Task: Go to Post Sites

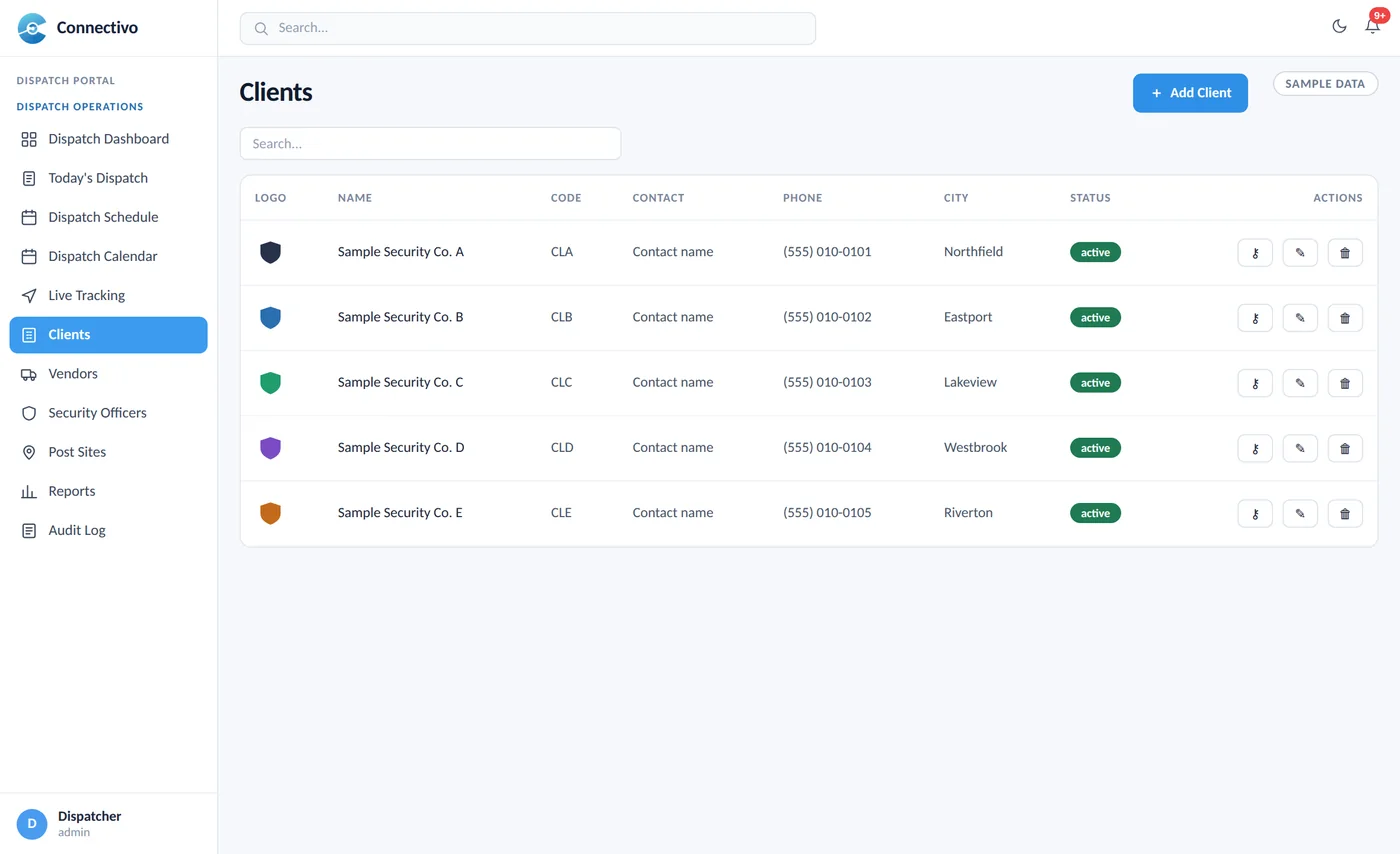Action: [108, 452]
